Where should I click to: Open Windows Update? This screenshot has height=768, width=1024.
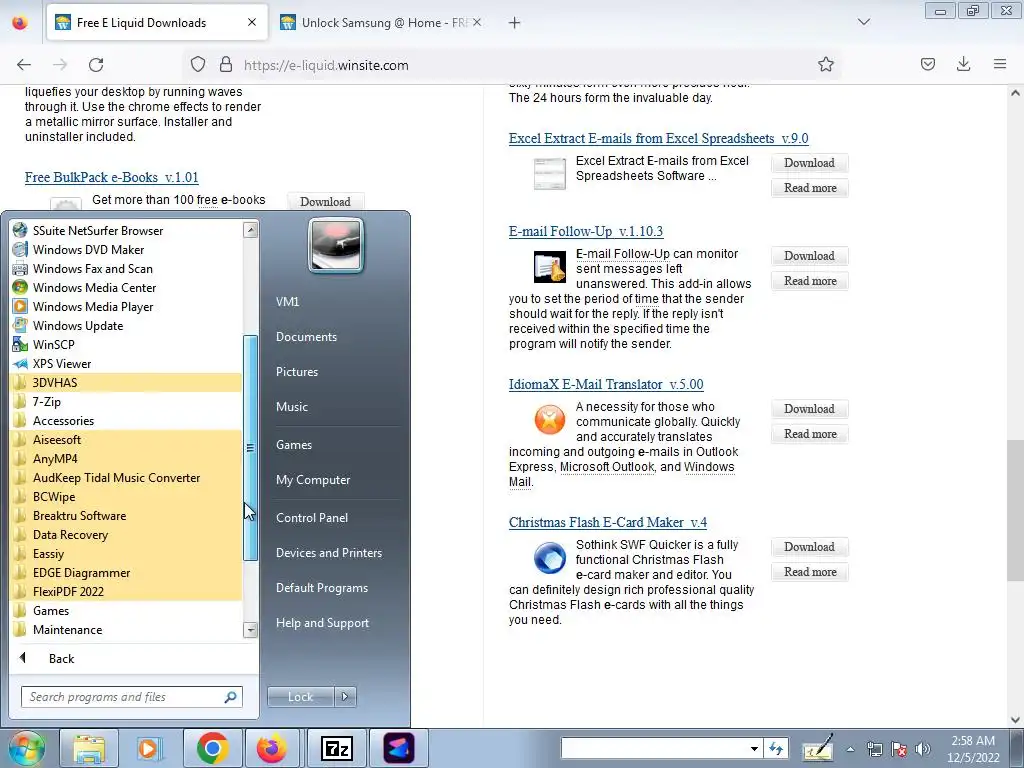point(125,325)
